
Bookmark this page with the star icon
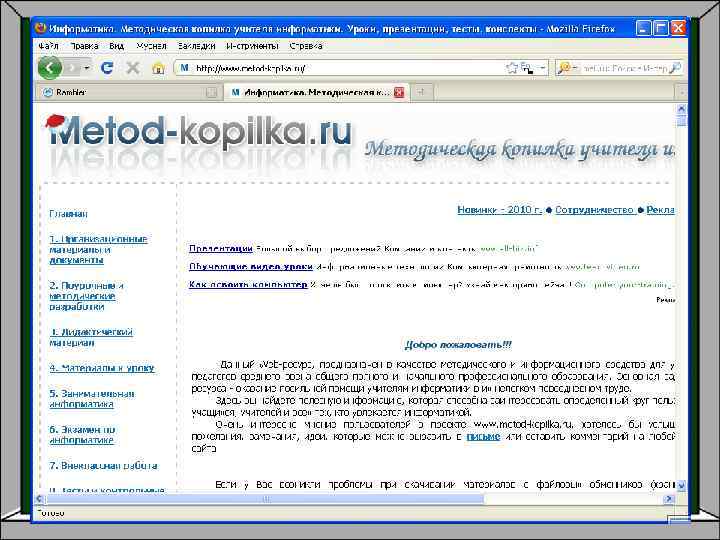click(x=512, y=68)
